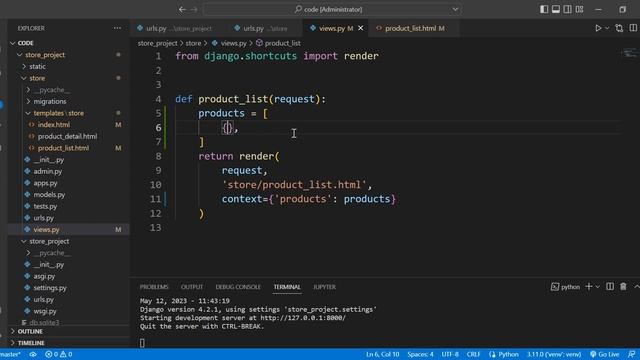Open new terminal launch profile dropdown

click(x=598, y=287)
